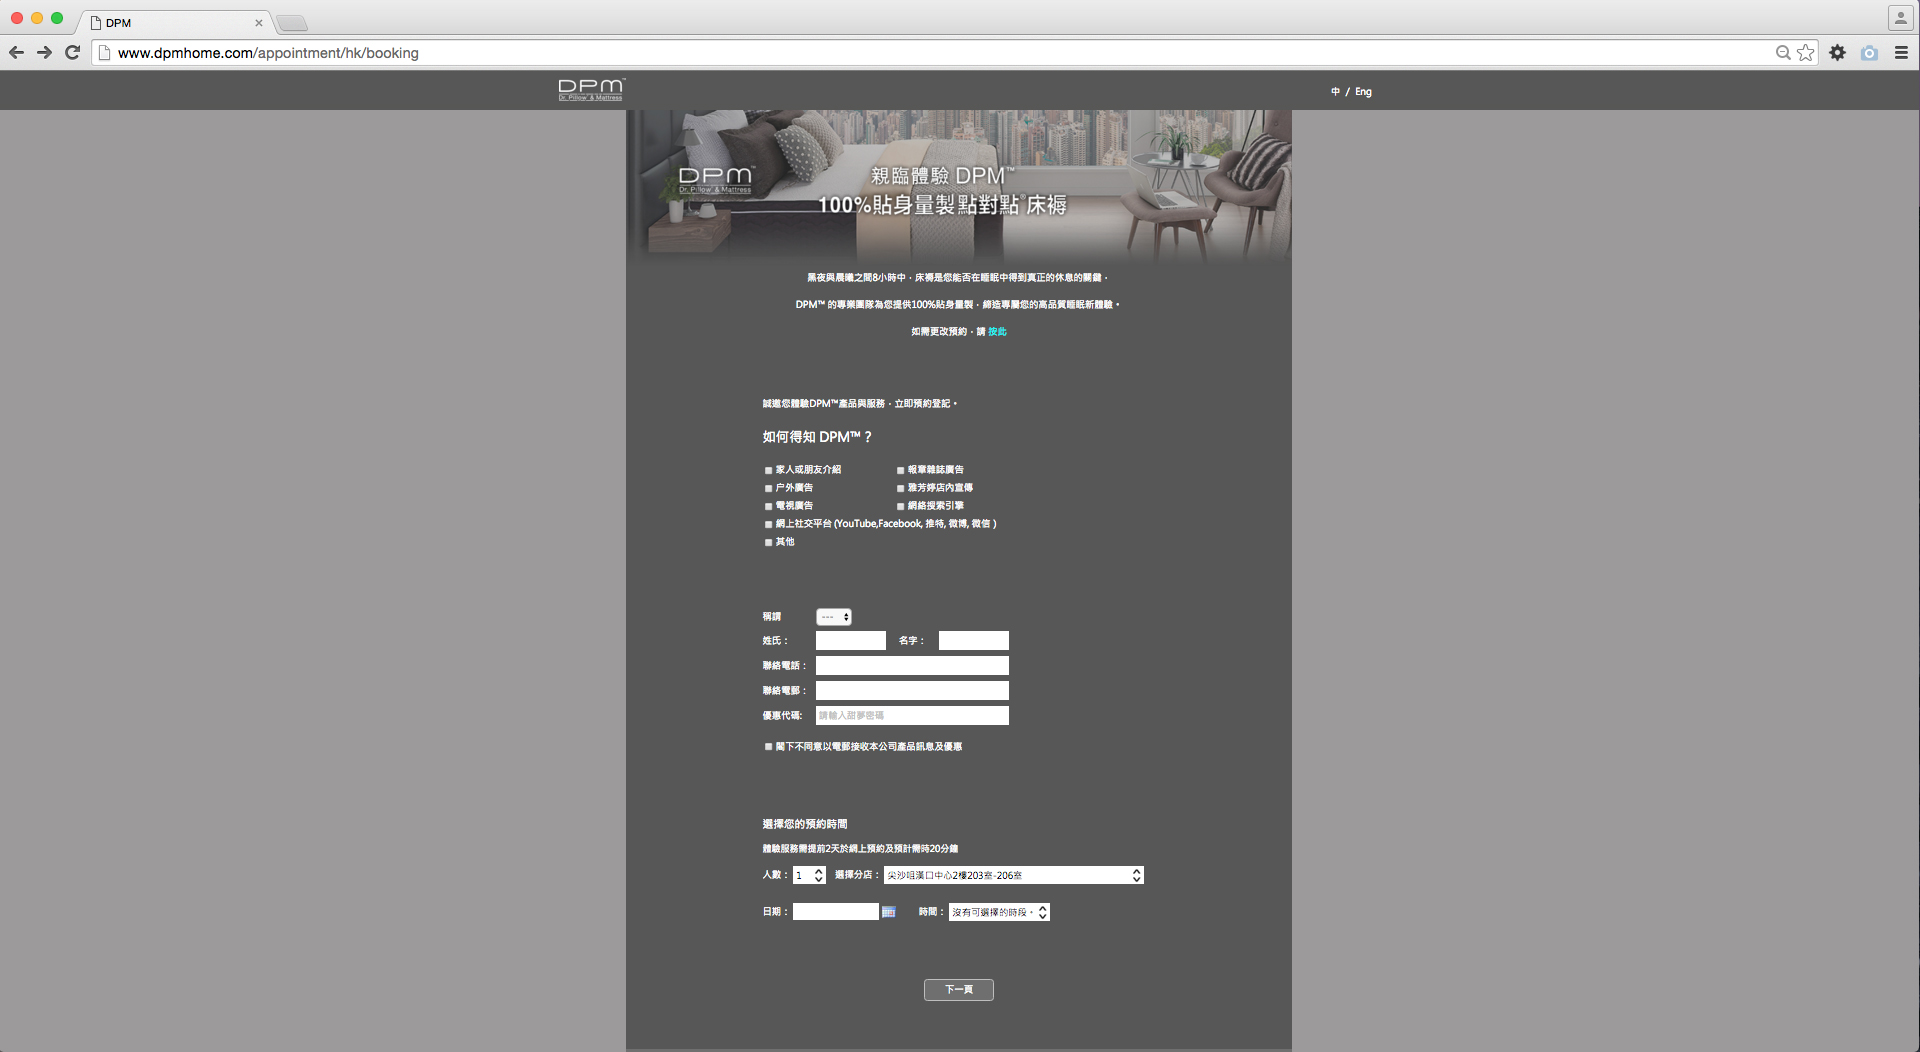The height and width of the screenshot is (1052, 1920).
Task: Check the 家人或朋友介紹 checkbox
Action: pos(768,470)
